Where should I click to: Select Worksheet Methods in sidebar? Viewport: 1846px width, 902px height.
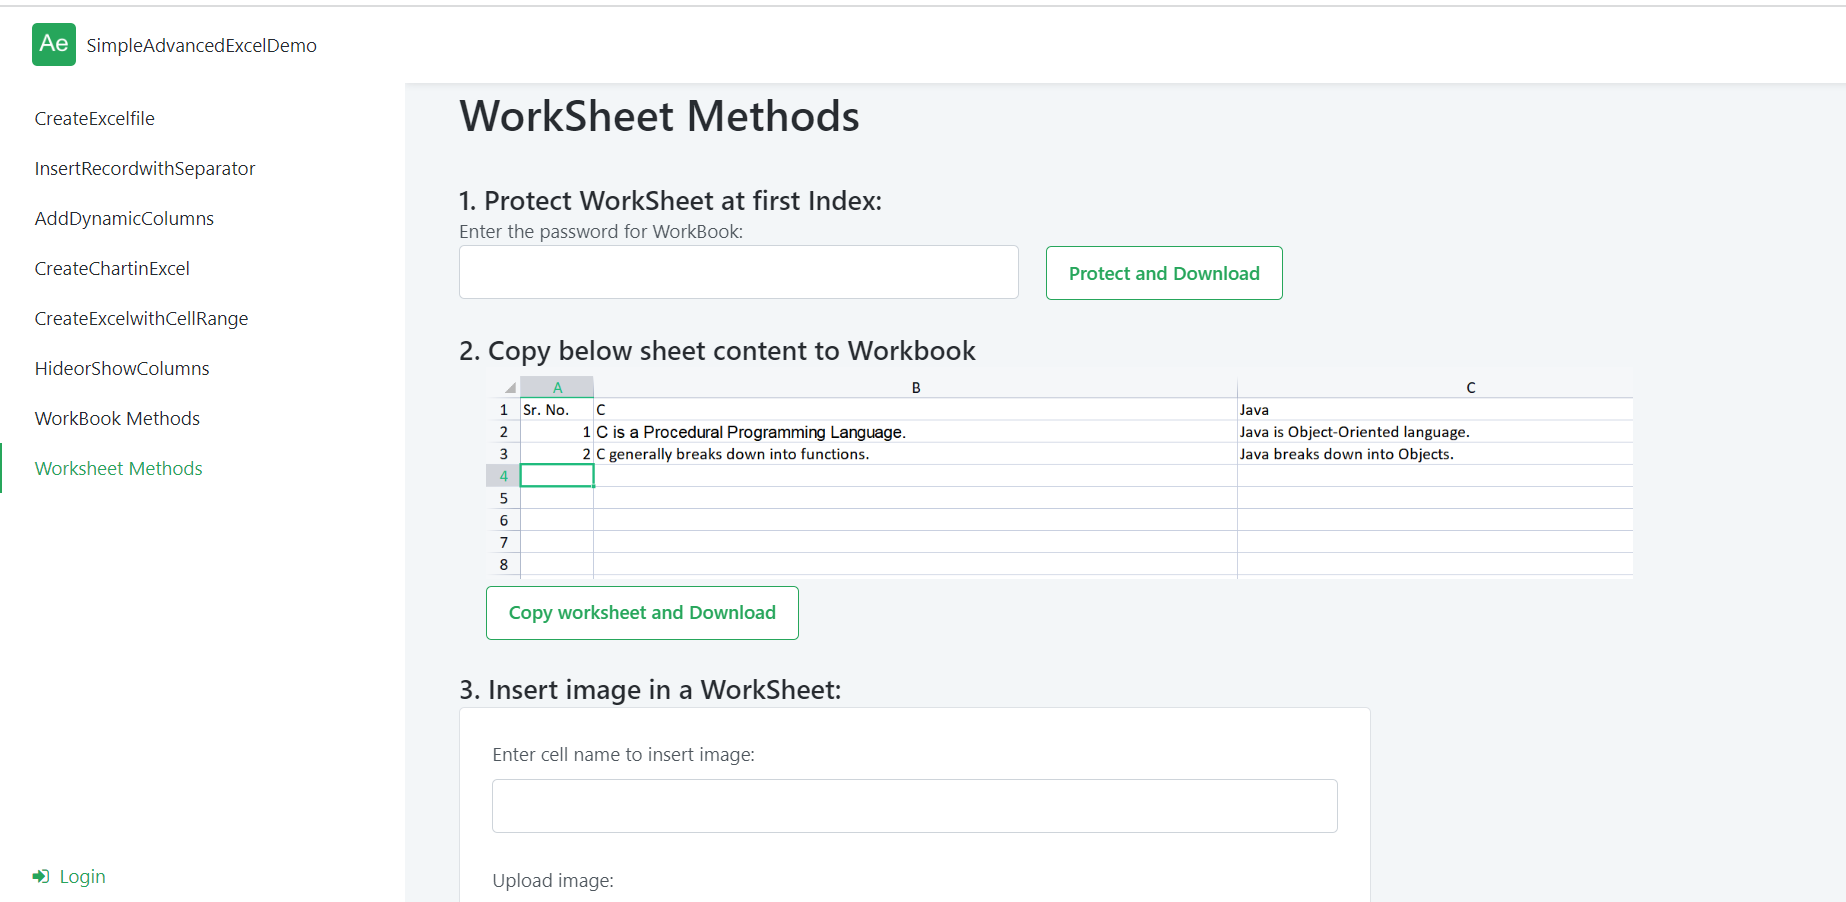(118, 469)
